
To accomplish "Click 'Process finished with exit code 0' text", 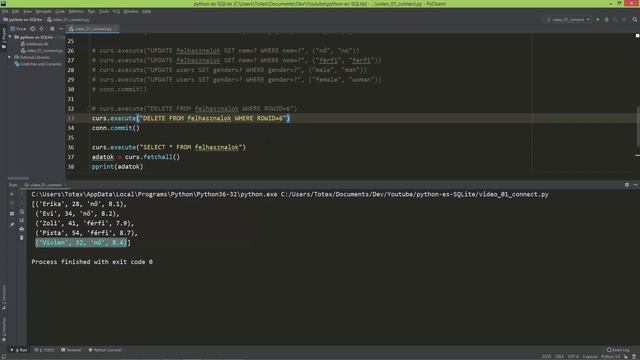I will pos(92,262).
